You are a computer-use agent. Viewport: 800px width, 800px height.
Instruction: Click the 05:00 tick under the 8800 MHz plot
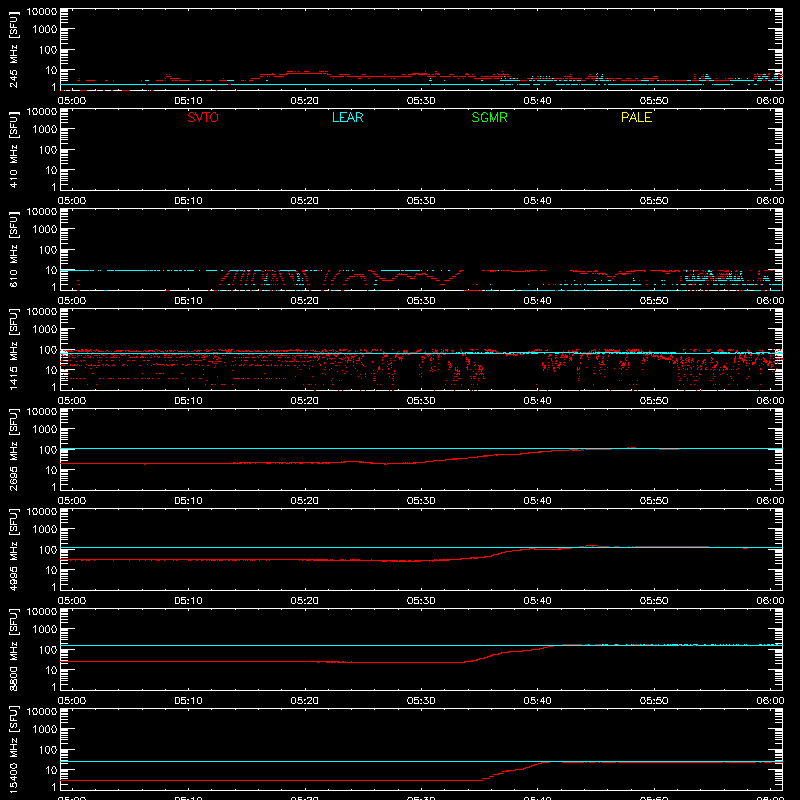[x=72, y=701]
